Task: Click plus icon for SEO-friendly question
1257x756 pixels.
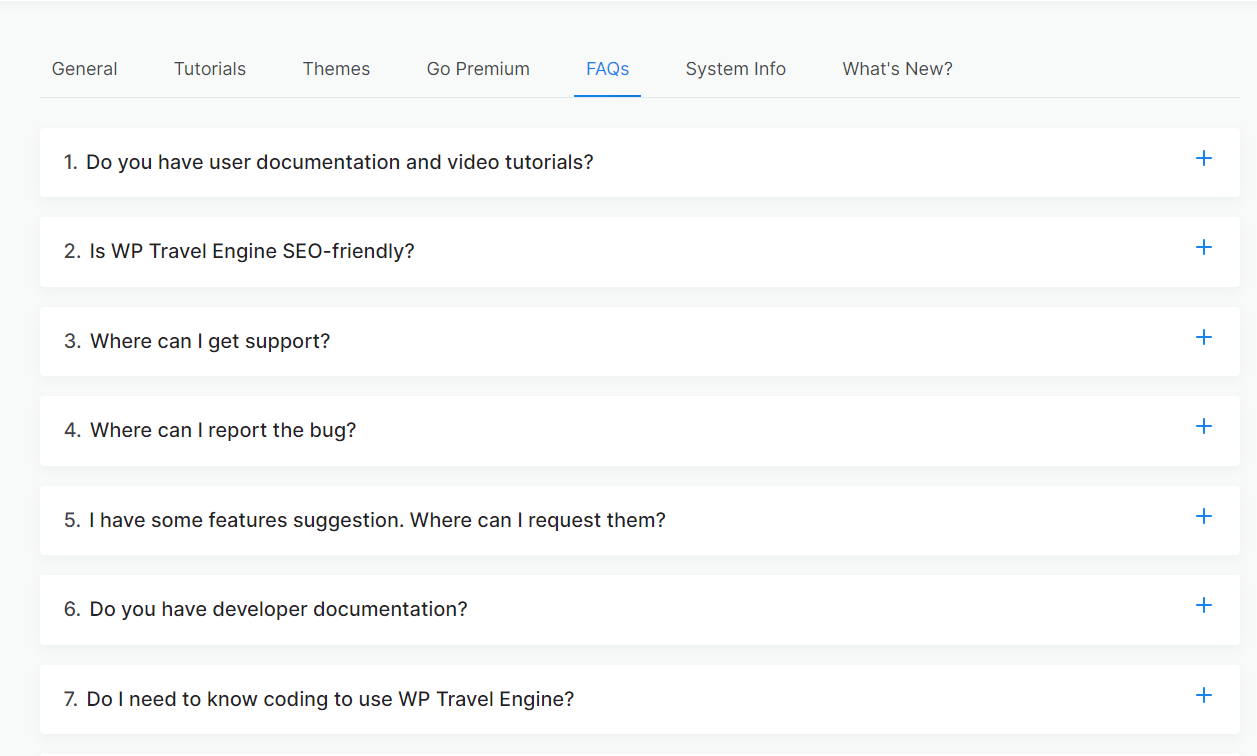Action: (x=1204, y=247)
